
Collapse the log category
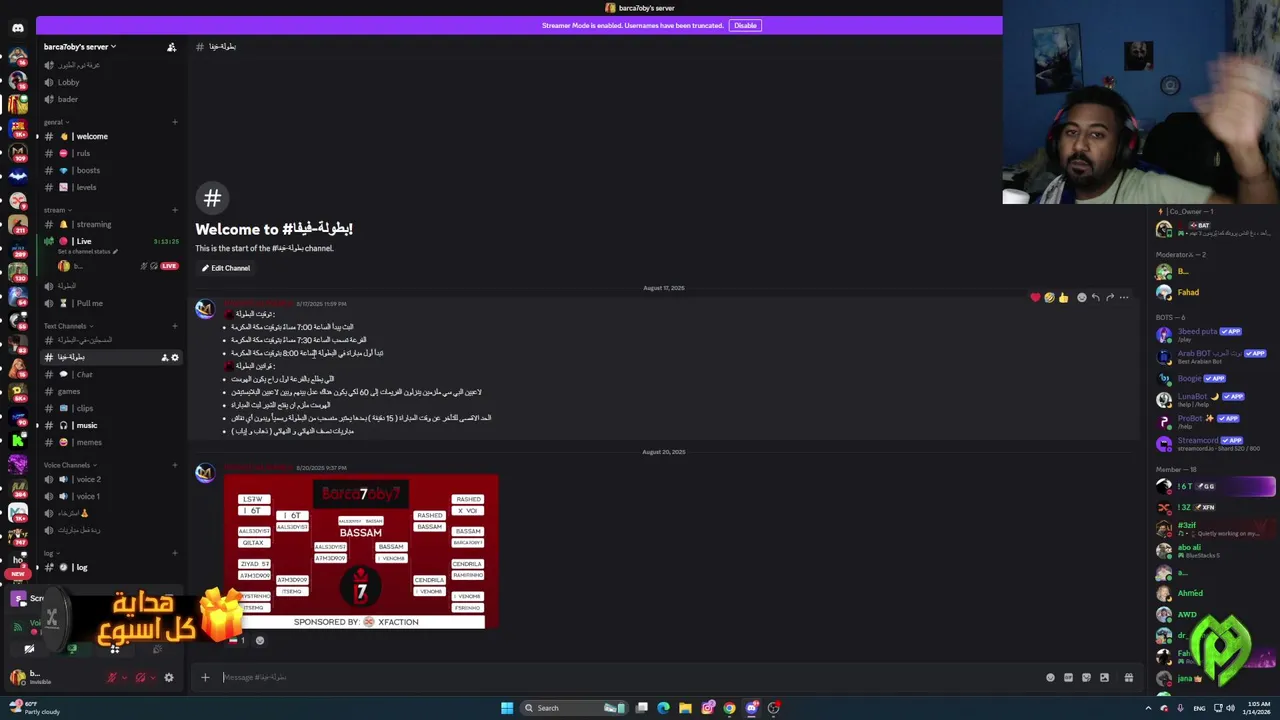click(50, 553)
